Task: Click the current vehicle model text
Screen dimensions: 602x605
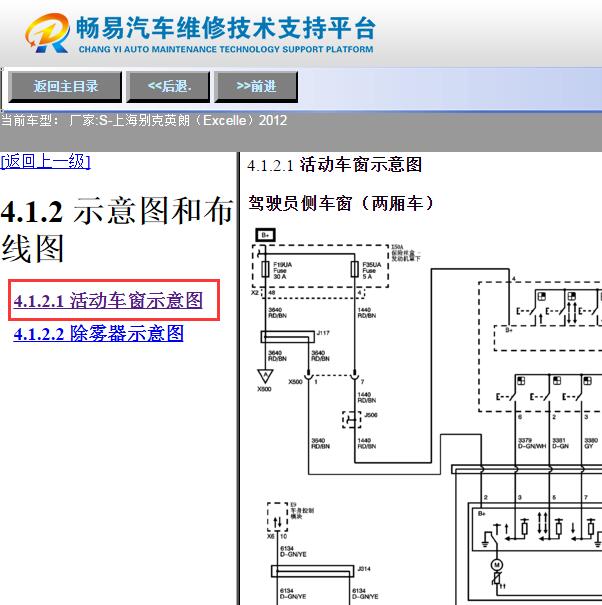Action: (144, 120)
